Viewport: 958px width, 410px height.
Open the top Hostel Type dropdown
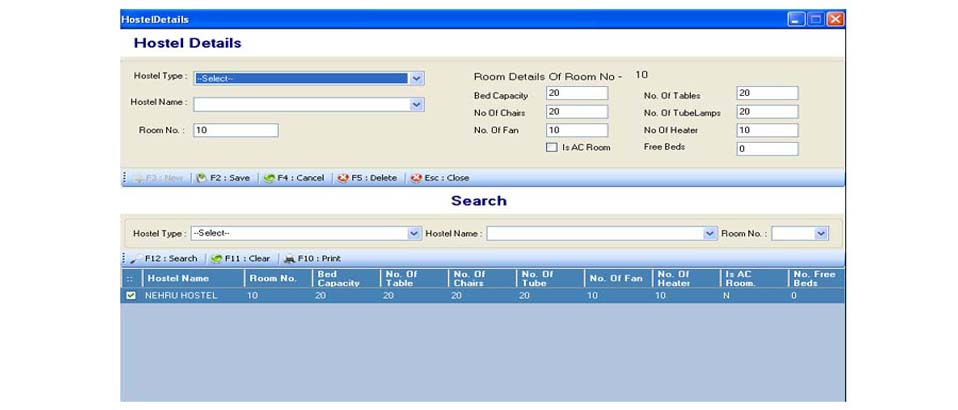click(416, 78)
